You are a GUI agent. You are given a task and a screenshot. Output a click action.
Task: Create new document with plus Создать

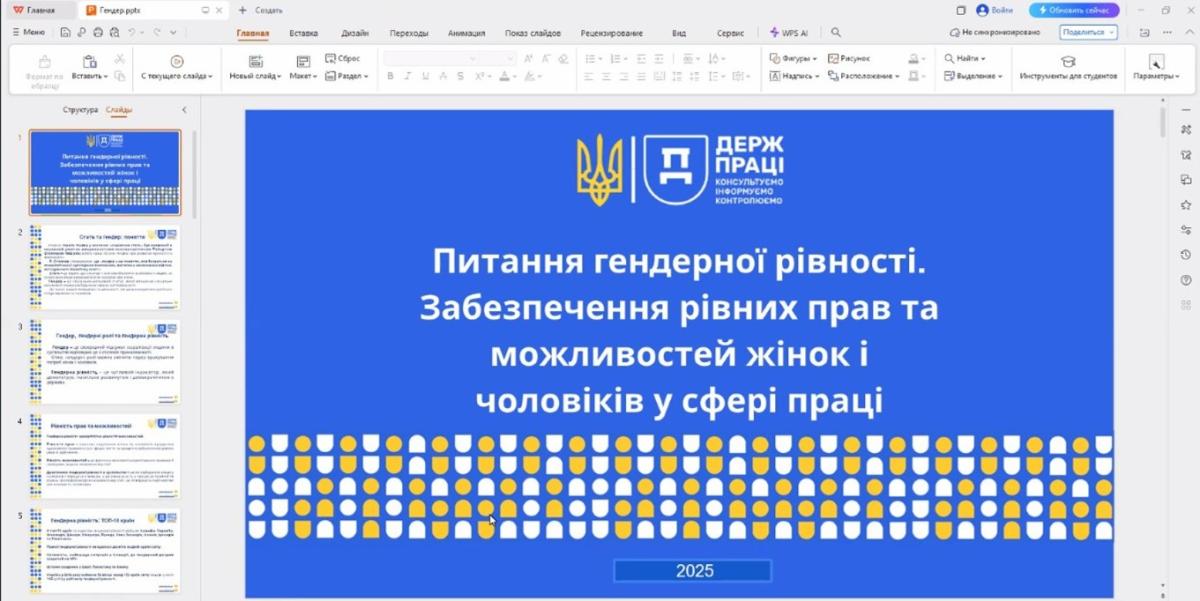[x=261, y=10]
